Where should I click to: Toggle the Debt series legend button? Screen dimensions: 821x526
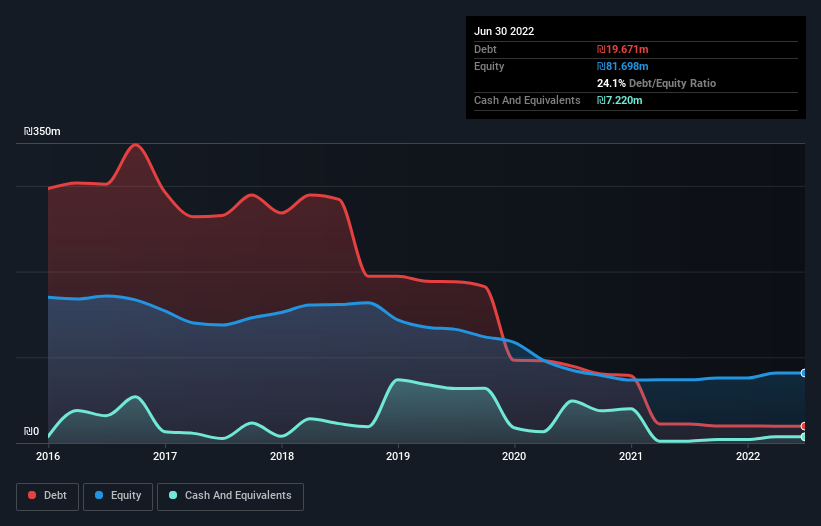tap(48, 496)
